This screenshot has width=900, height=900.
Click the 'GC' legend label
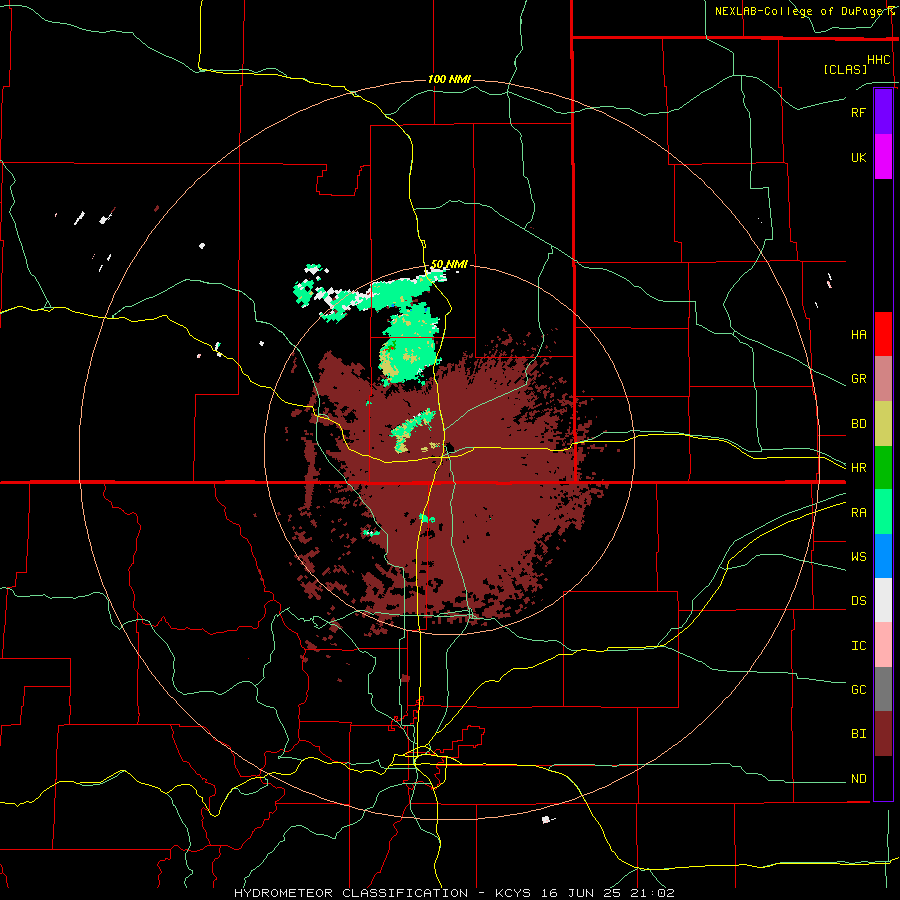pyautogui.click(x=858, y=690)
